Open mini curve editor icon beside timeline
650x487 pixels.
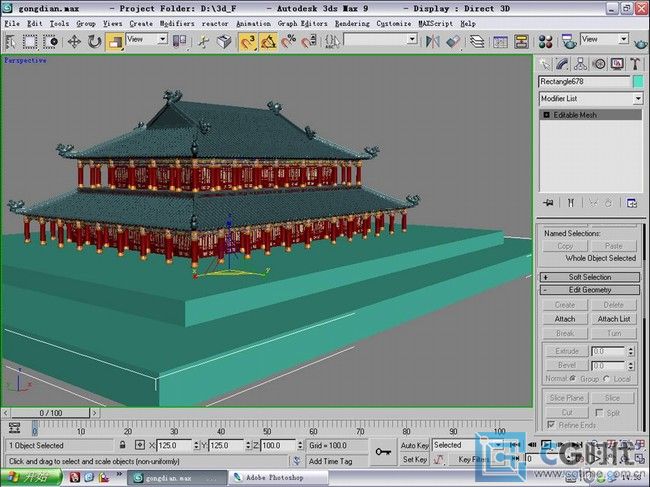pos(15,428)
